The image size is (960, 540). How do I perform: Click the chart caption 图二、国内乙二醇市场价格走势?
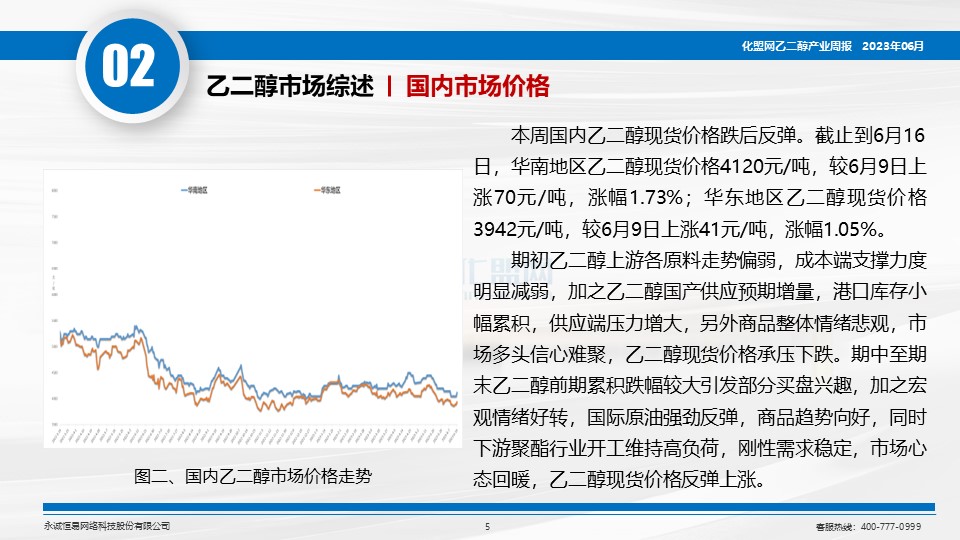(x=252, y=476)
